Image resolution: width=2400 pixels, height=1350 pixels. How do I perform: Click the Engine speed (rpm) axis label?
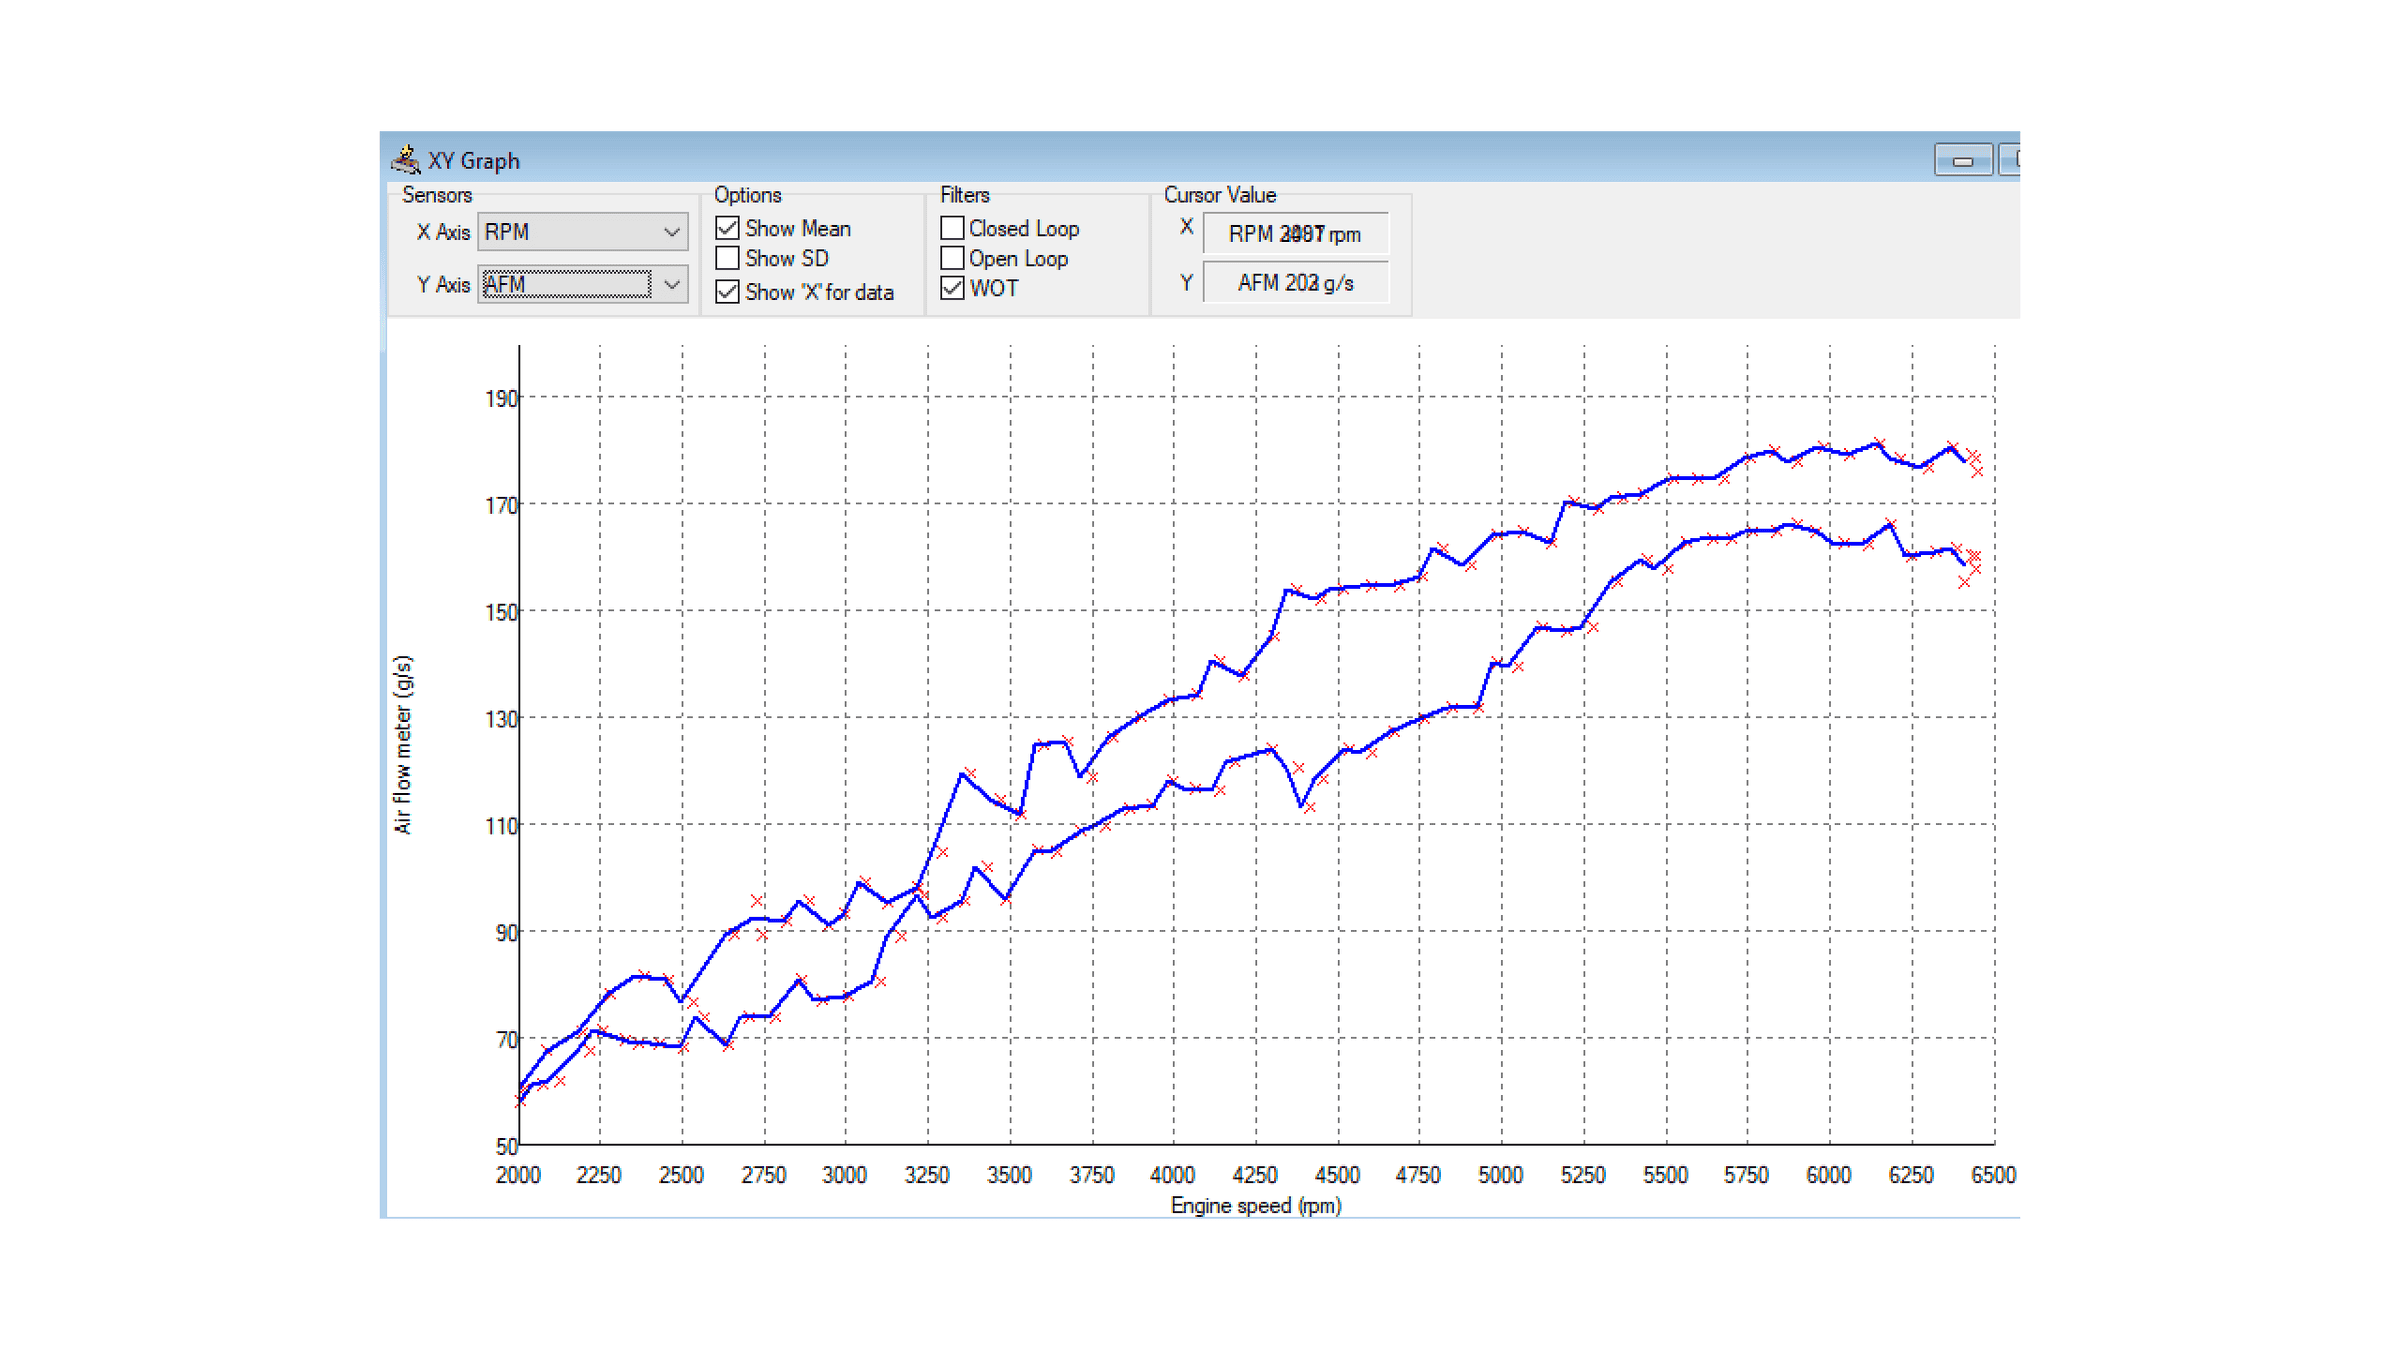pos(1255,1206)
